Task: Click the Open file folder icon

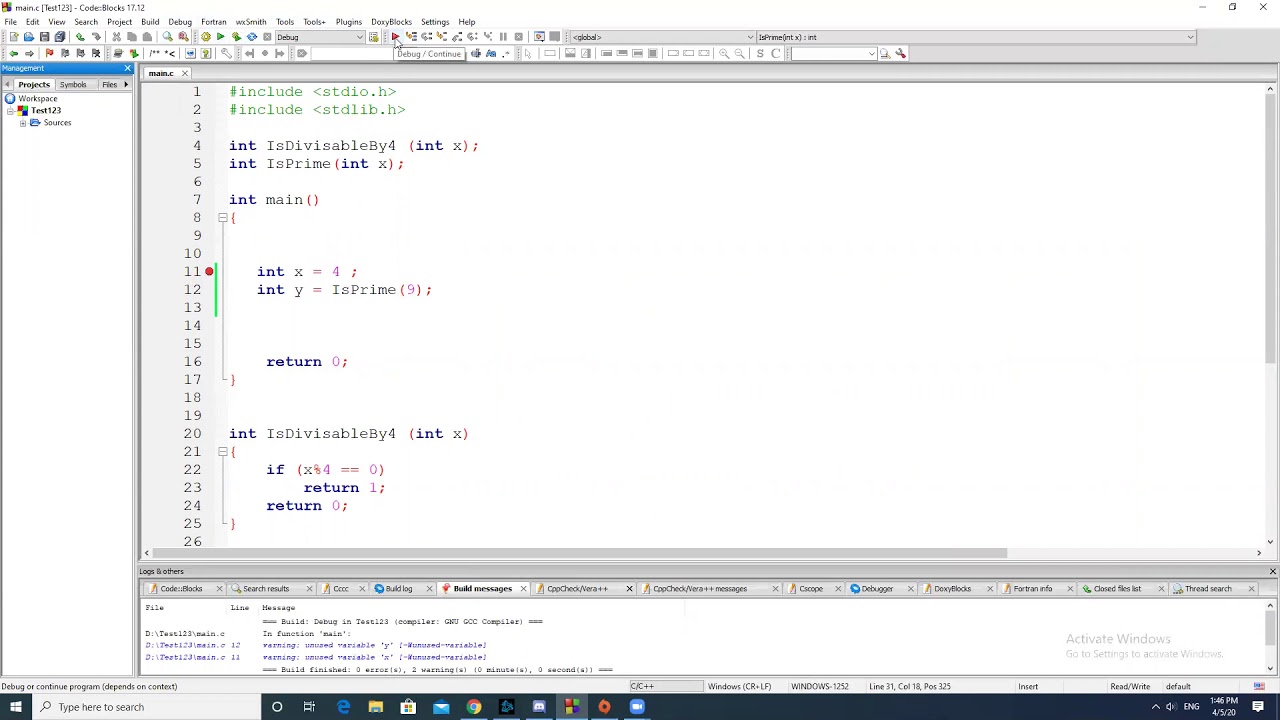Action: pyautogui.click(x=29, y=37)
